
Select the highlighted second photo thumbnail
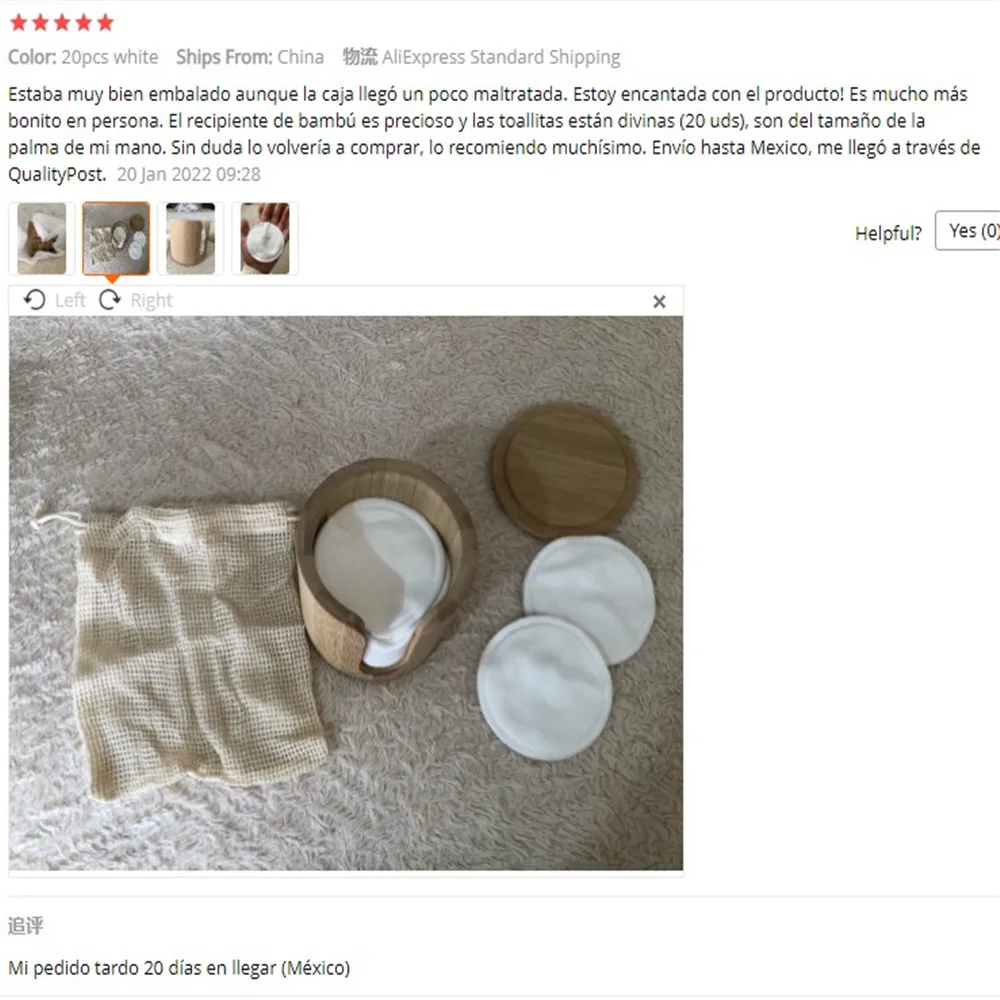116,239
